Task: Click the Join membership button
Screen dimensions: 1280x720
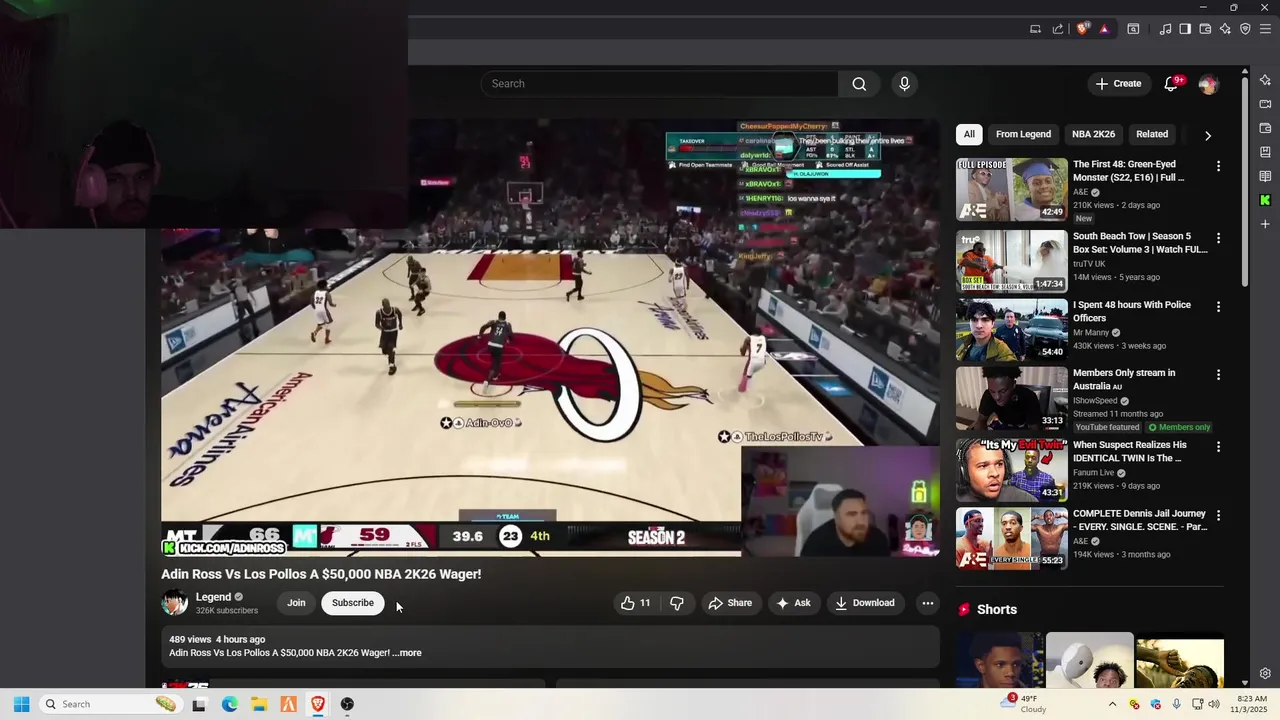Action: coord(296,603)
